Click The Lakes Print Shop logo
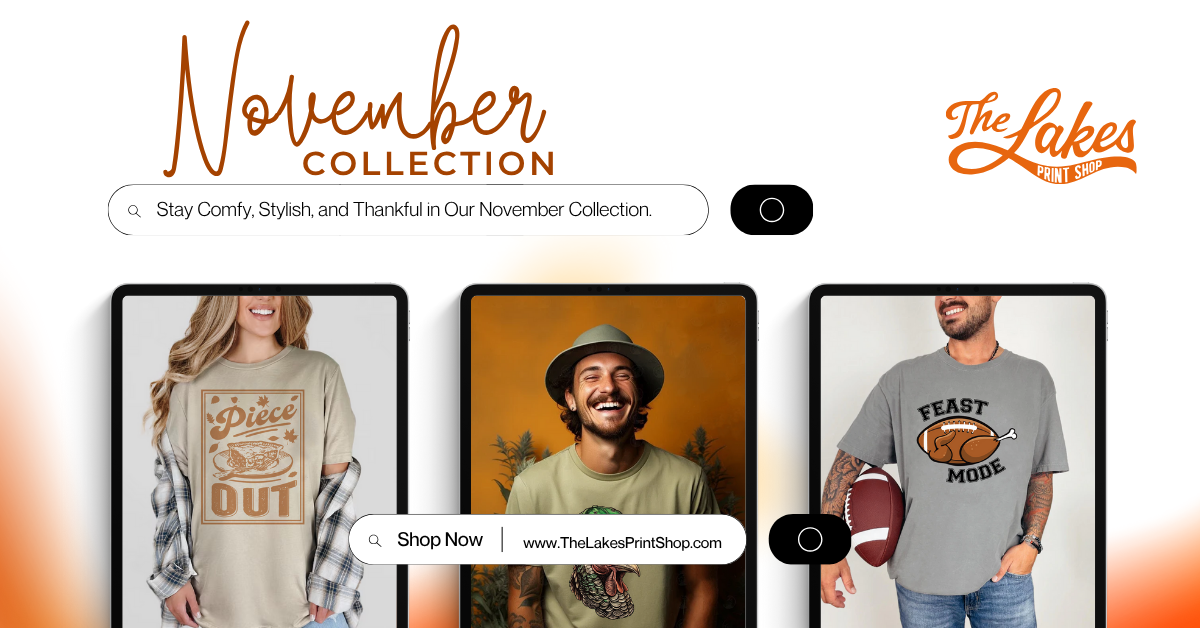Viewport: 1200px width, 628px height. (1041, 131)
